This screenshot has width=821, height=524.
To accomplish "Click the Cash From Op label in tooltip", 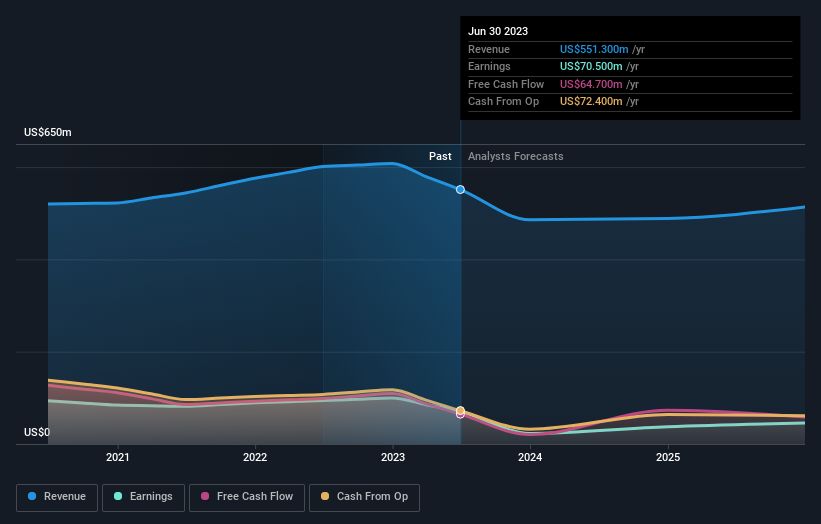I will [503, 102].
